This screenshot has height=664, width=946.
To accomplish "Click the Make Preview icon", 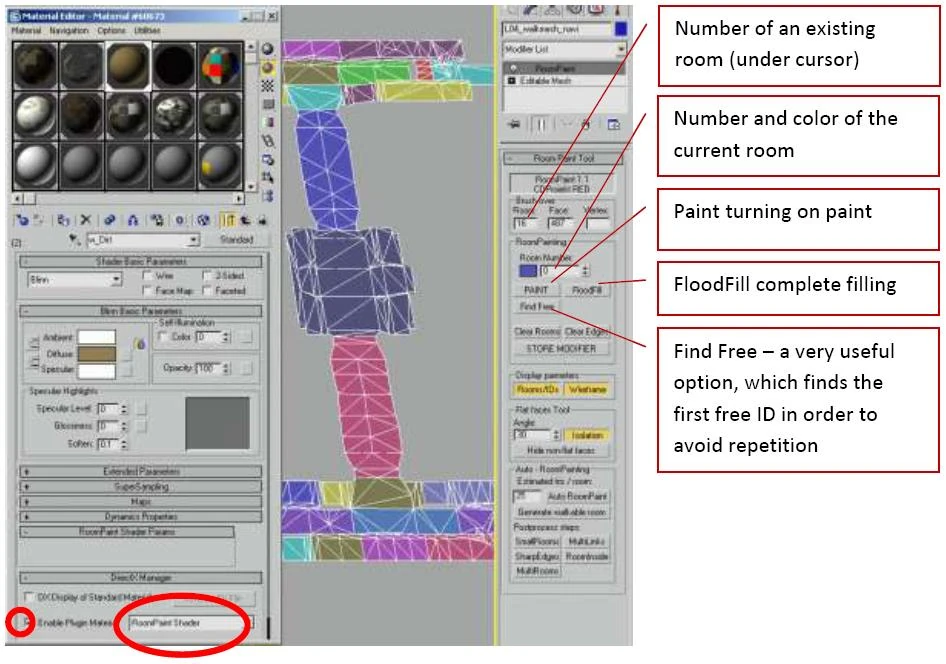I will pyautogui.click(x=267, y=141).
